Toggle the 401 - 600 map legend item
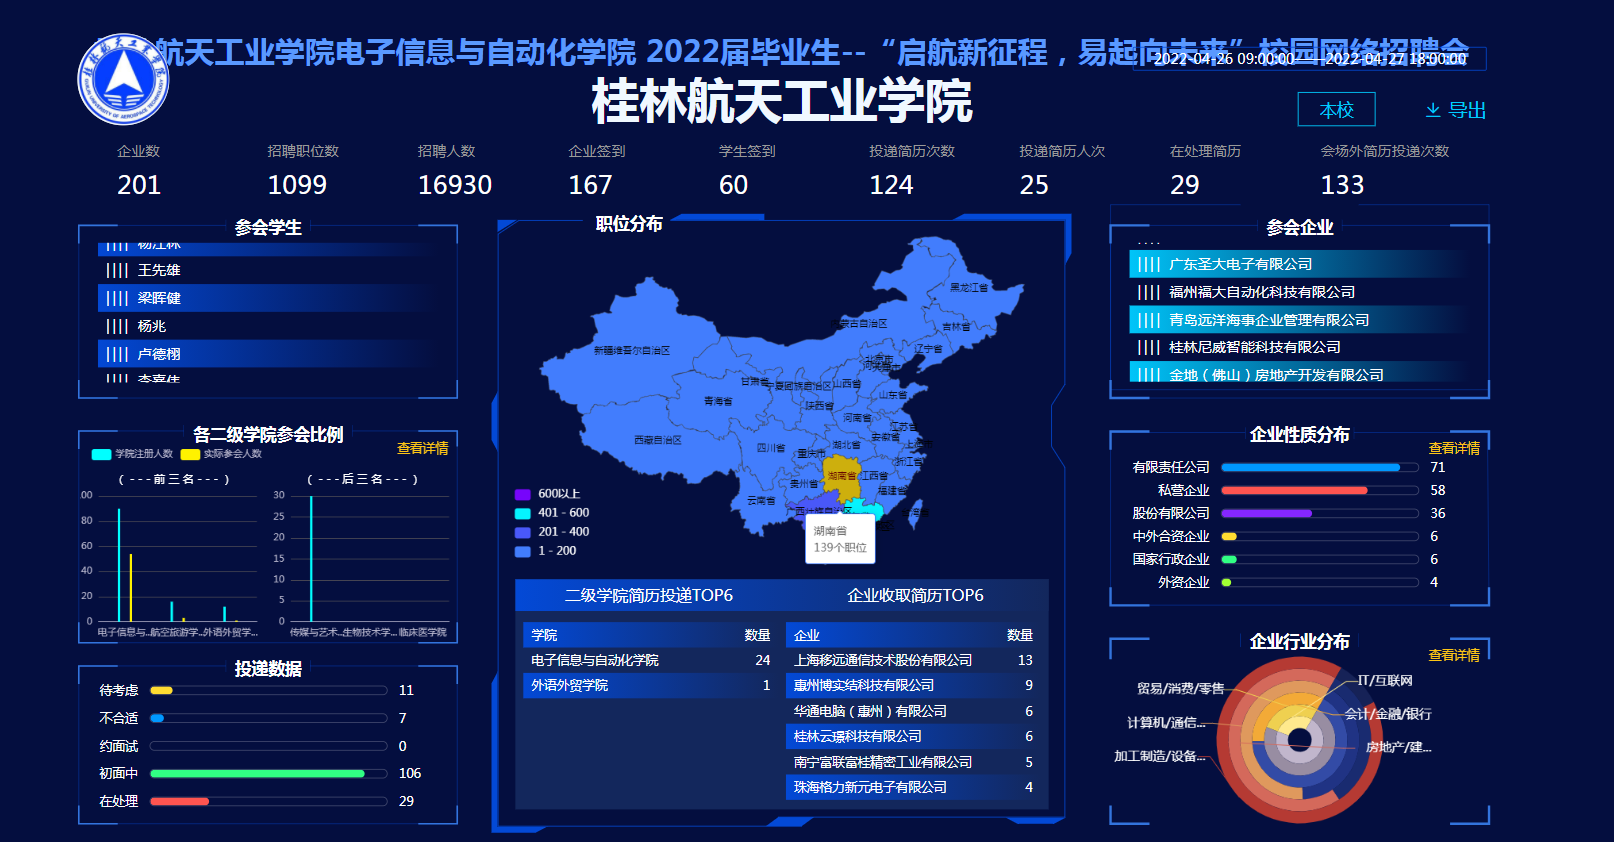 pos(522,513)
